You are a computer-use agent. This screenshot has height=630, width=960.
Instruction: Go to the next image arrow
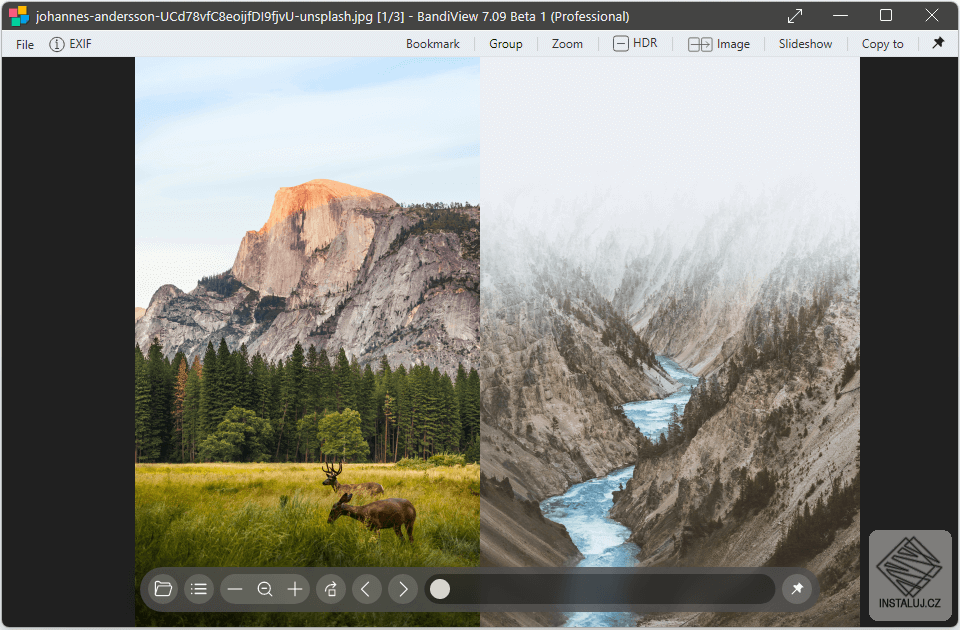click(402, 589)
